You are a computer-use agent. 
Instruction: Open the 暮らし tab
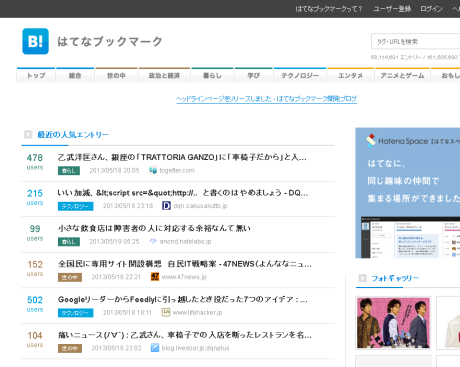[x=212, y=76]
